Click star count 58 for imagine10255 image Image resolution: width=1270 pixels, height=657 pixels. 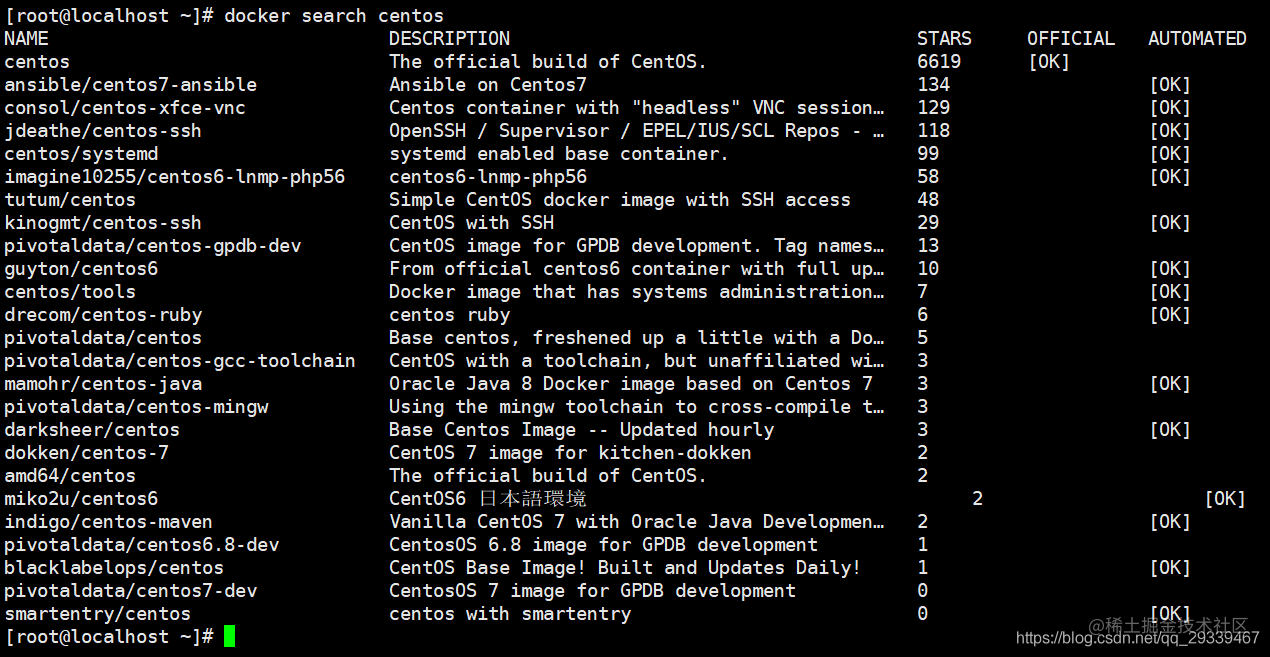[x=928, y=177]
